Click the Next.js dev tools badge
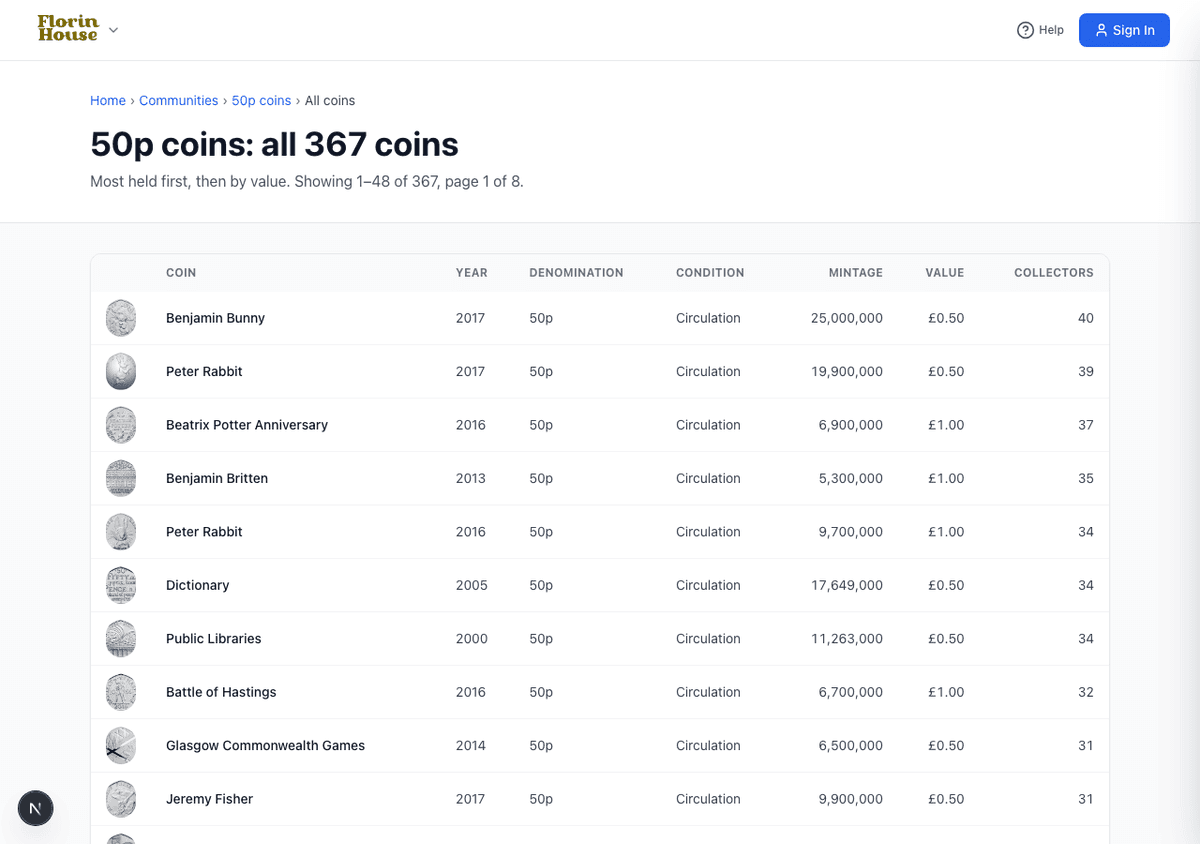Screen dimensions: 1200x844 point(36,808)
